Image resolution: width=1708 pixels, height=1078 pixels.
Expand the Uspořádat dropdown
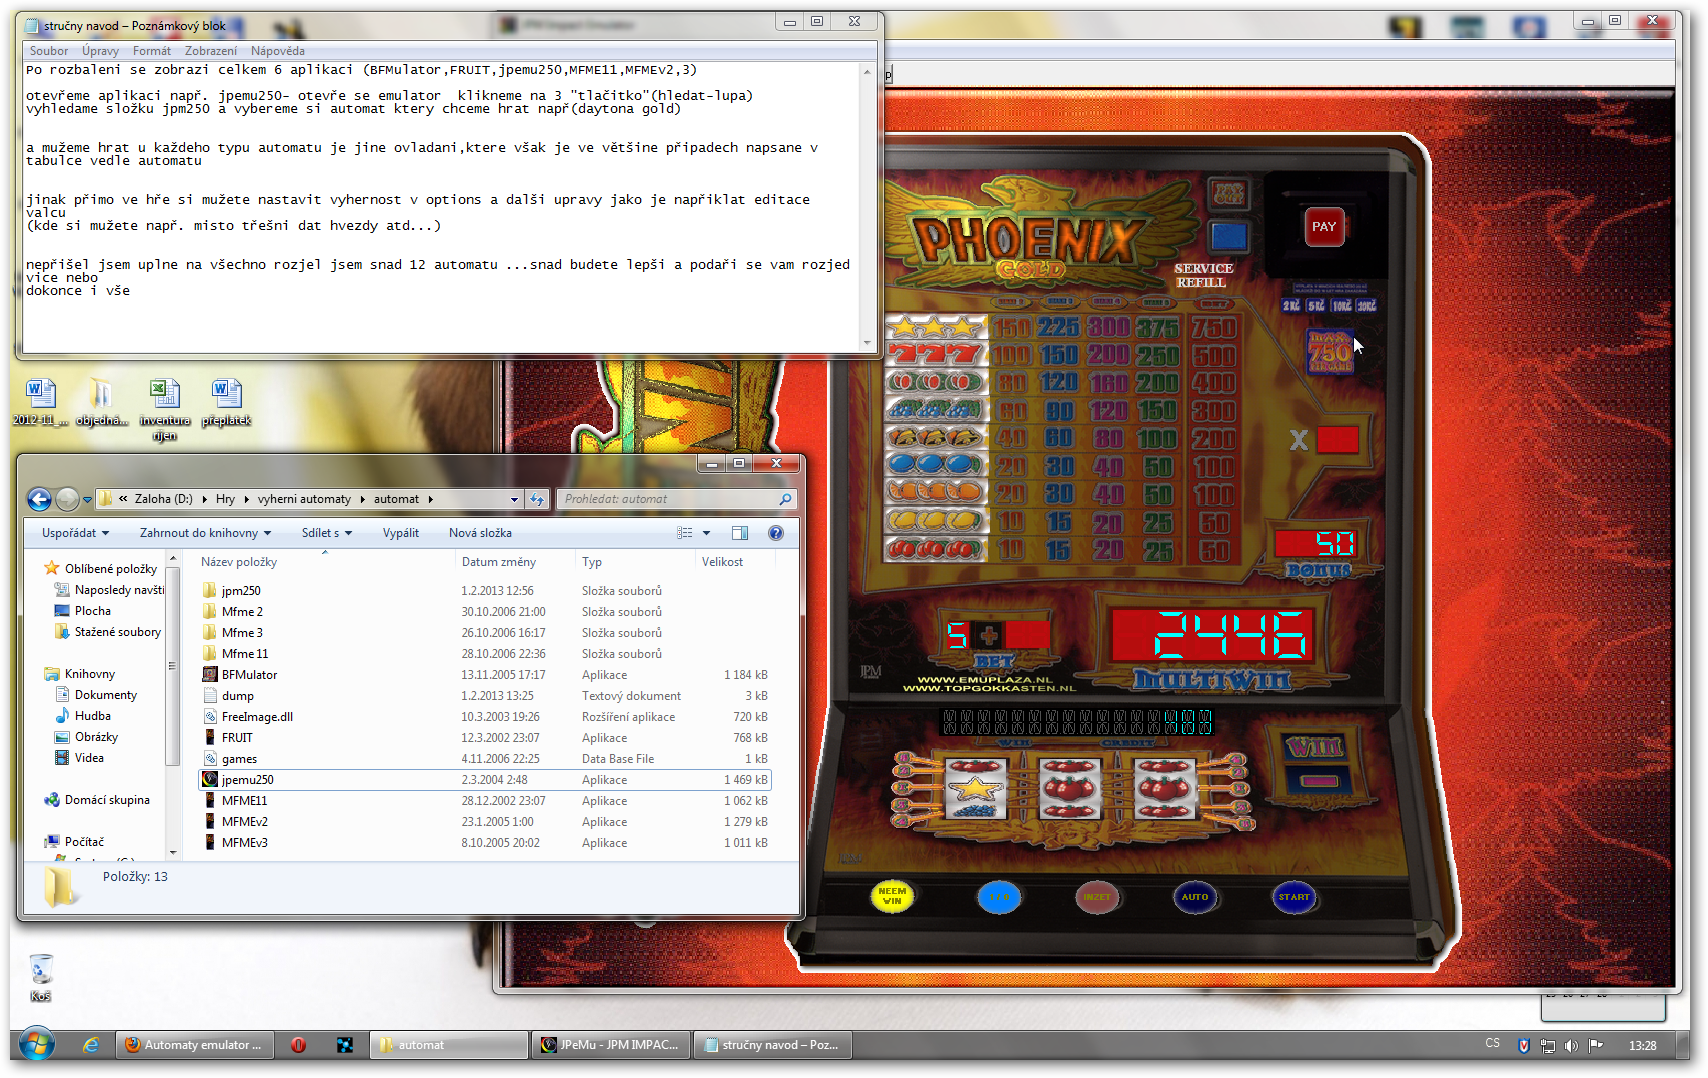coord(75,533)
